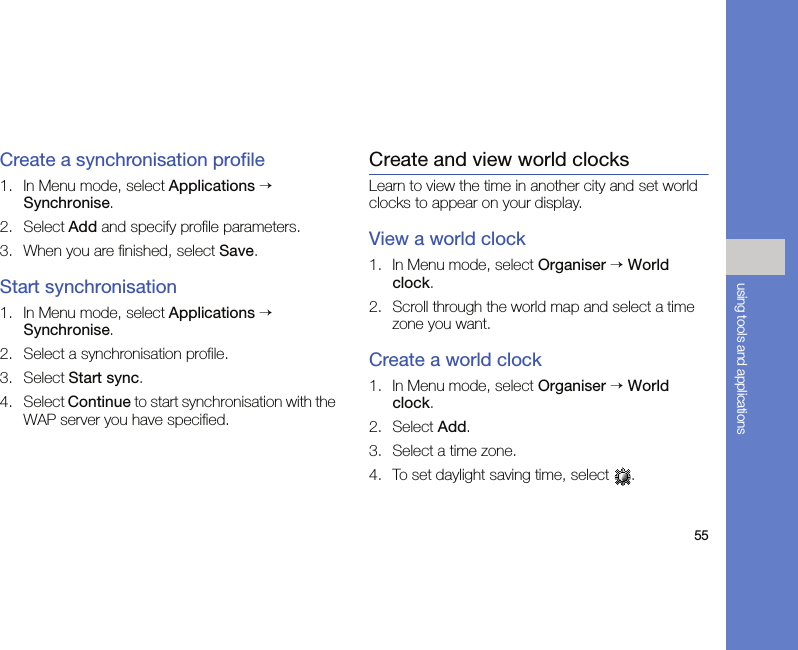Select the 'Create and view world clocks' title

click(499, 160)
